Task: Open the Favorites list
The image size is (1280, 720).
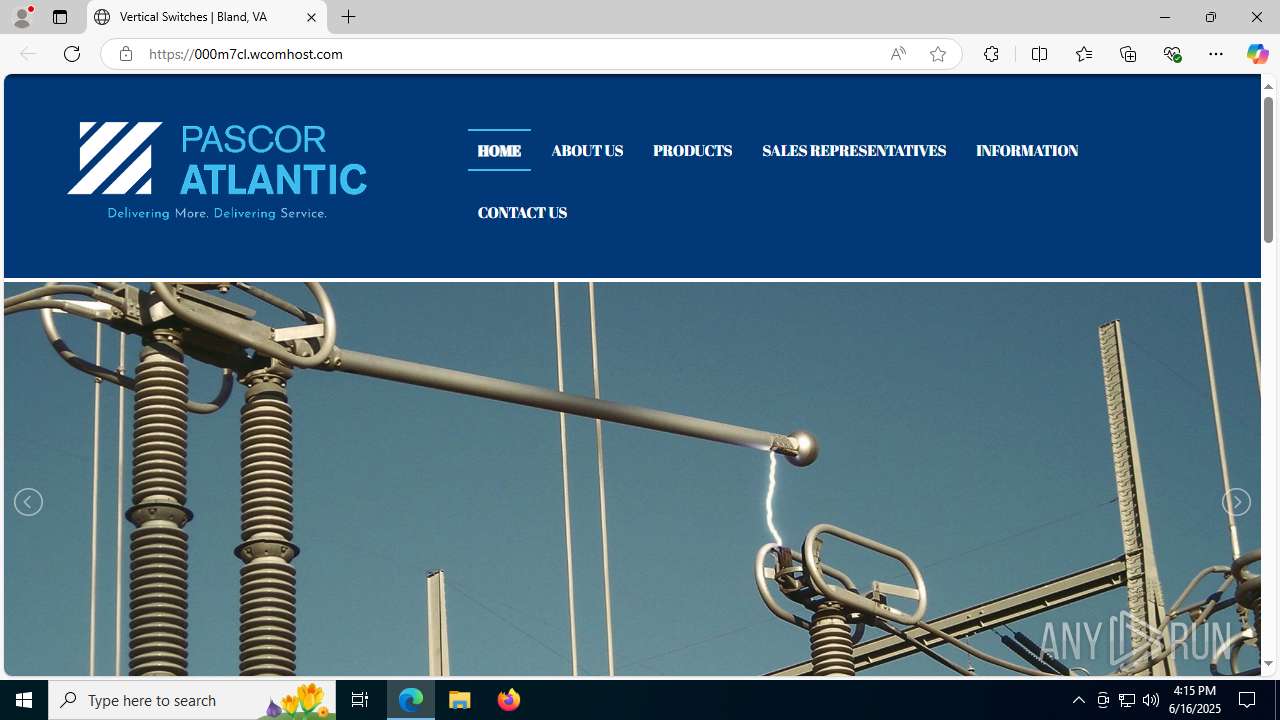Action: coord(1084,54)
